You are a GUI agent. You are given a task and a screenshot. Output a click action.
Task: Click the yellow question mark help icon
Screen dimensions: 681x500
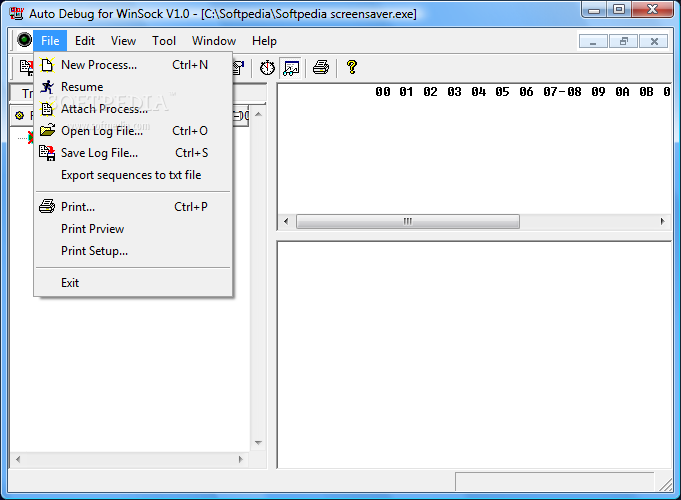tap(352, 67)
